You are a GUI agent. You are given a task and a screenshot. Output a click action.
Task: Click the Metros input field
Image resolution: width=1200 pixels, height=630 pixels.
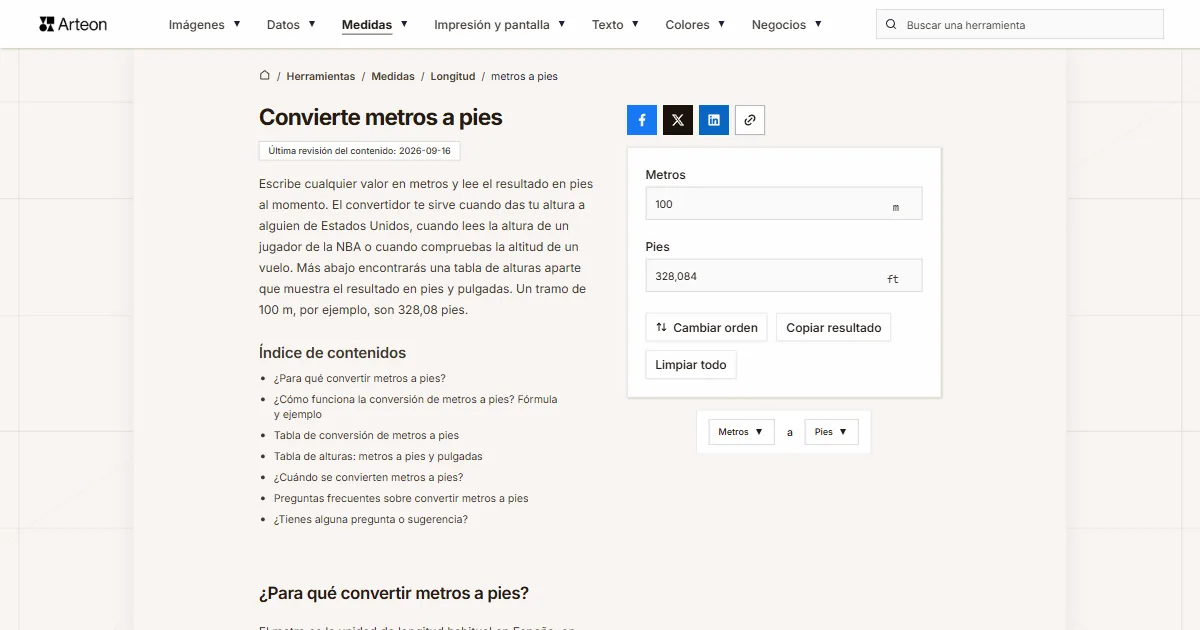[784, 204]
